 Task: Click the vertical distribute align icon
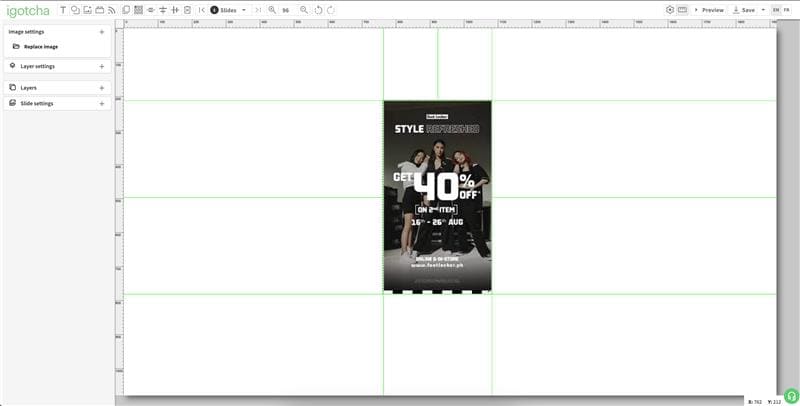pyautogui.click(x=163, y=10)
